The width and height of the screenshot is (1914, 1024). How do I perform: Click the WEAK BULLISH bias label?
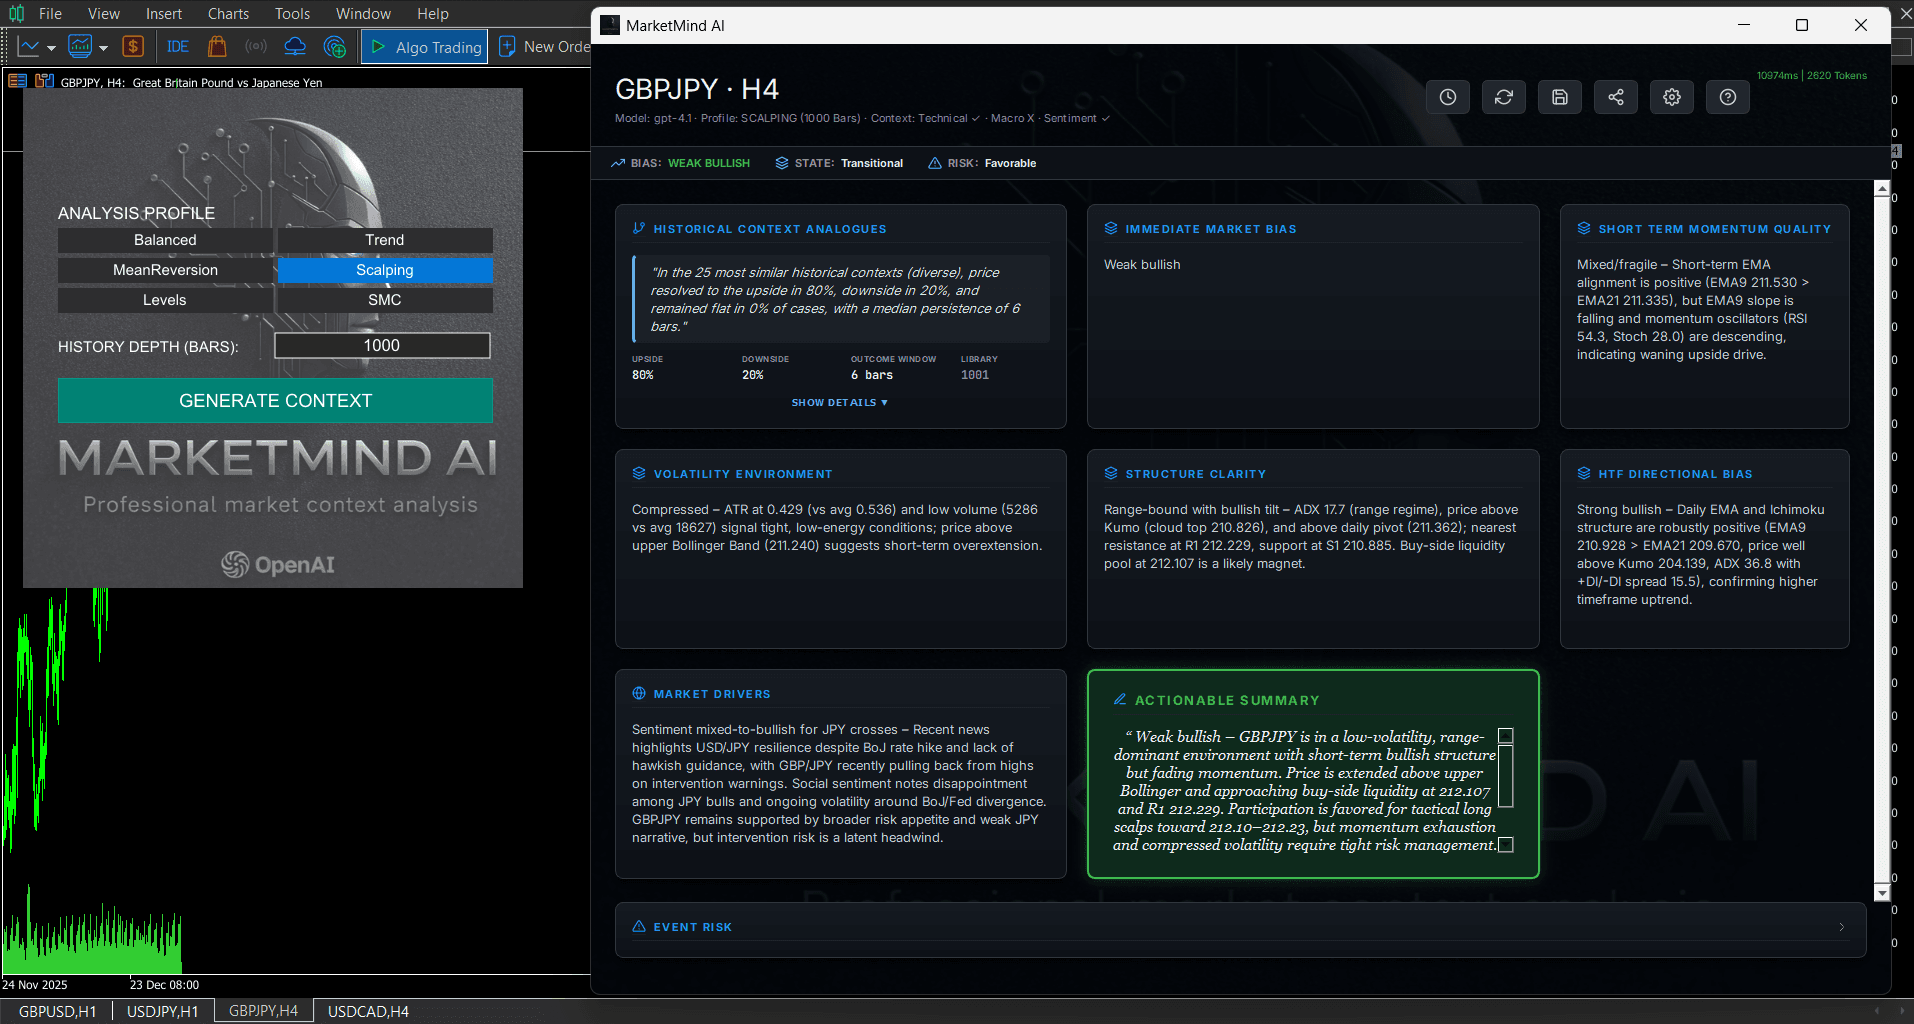pyautogui.click(x=709, y=163)
